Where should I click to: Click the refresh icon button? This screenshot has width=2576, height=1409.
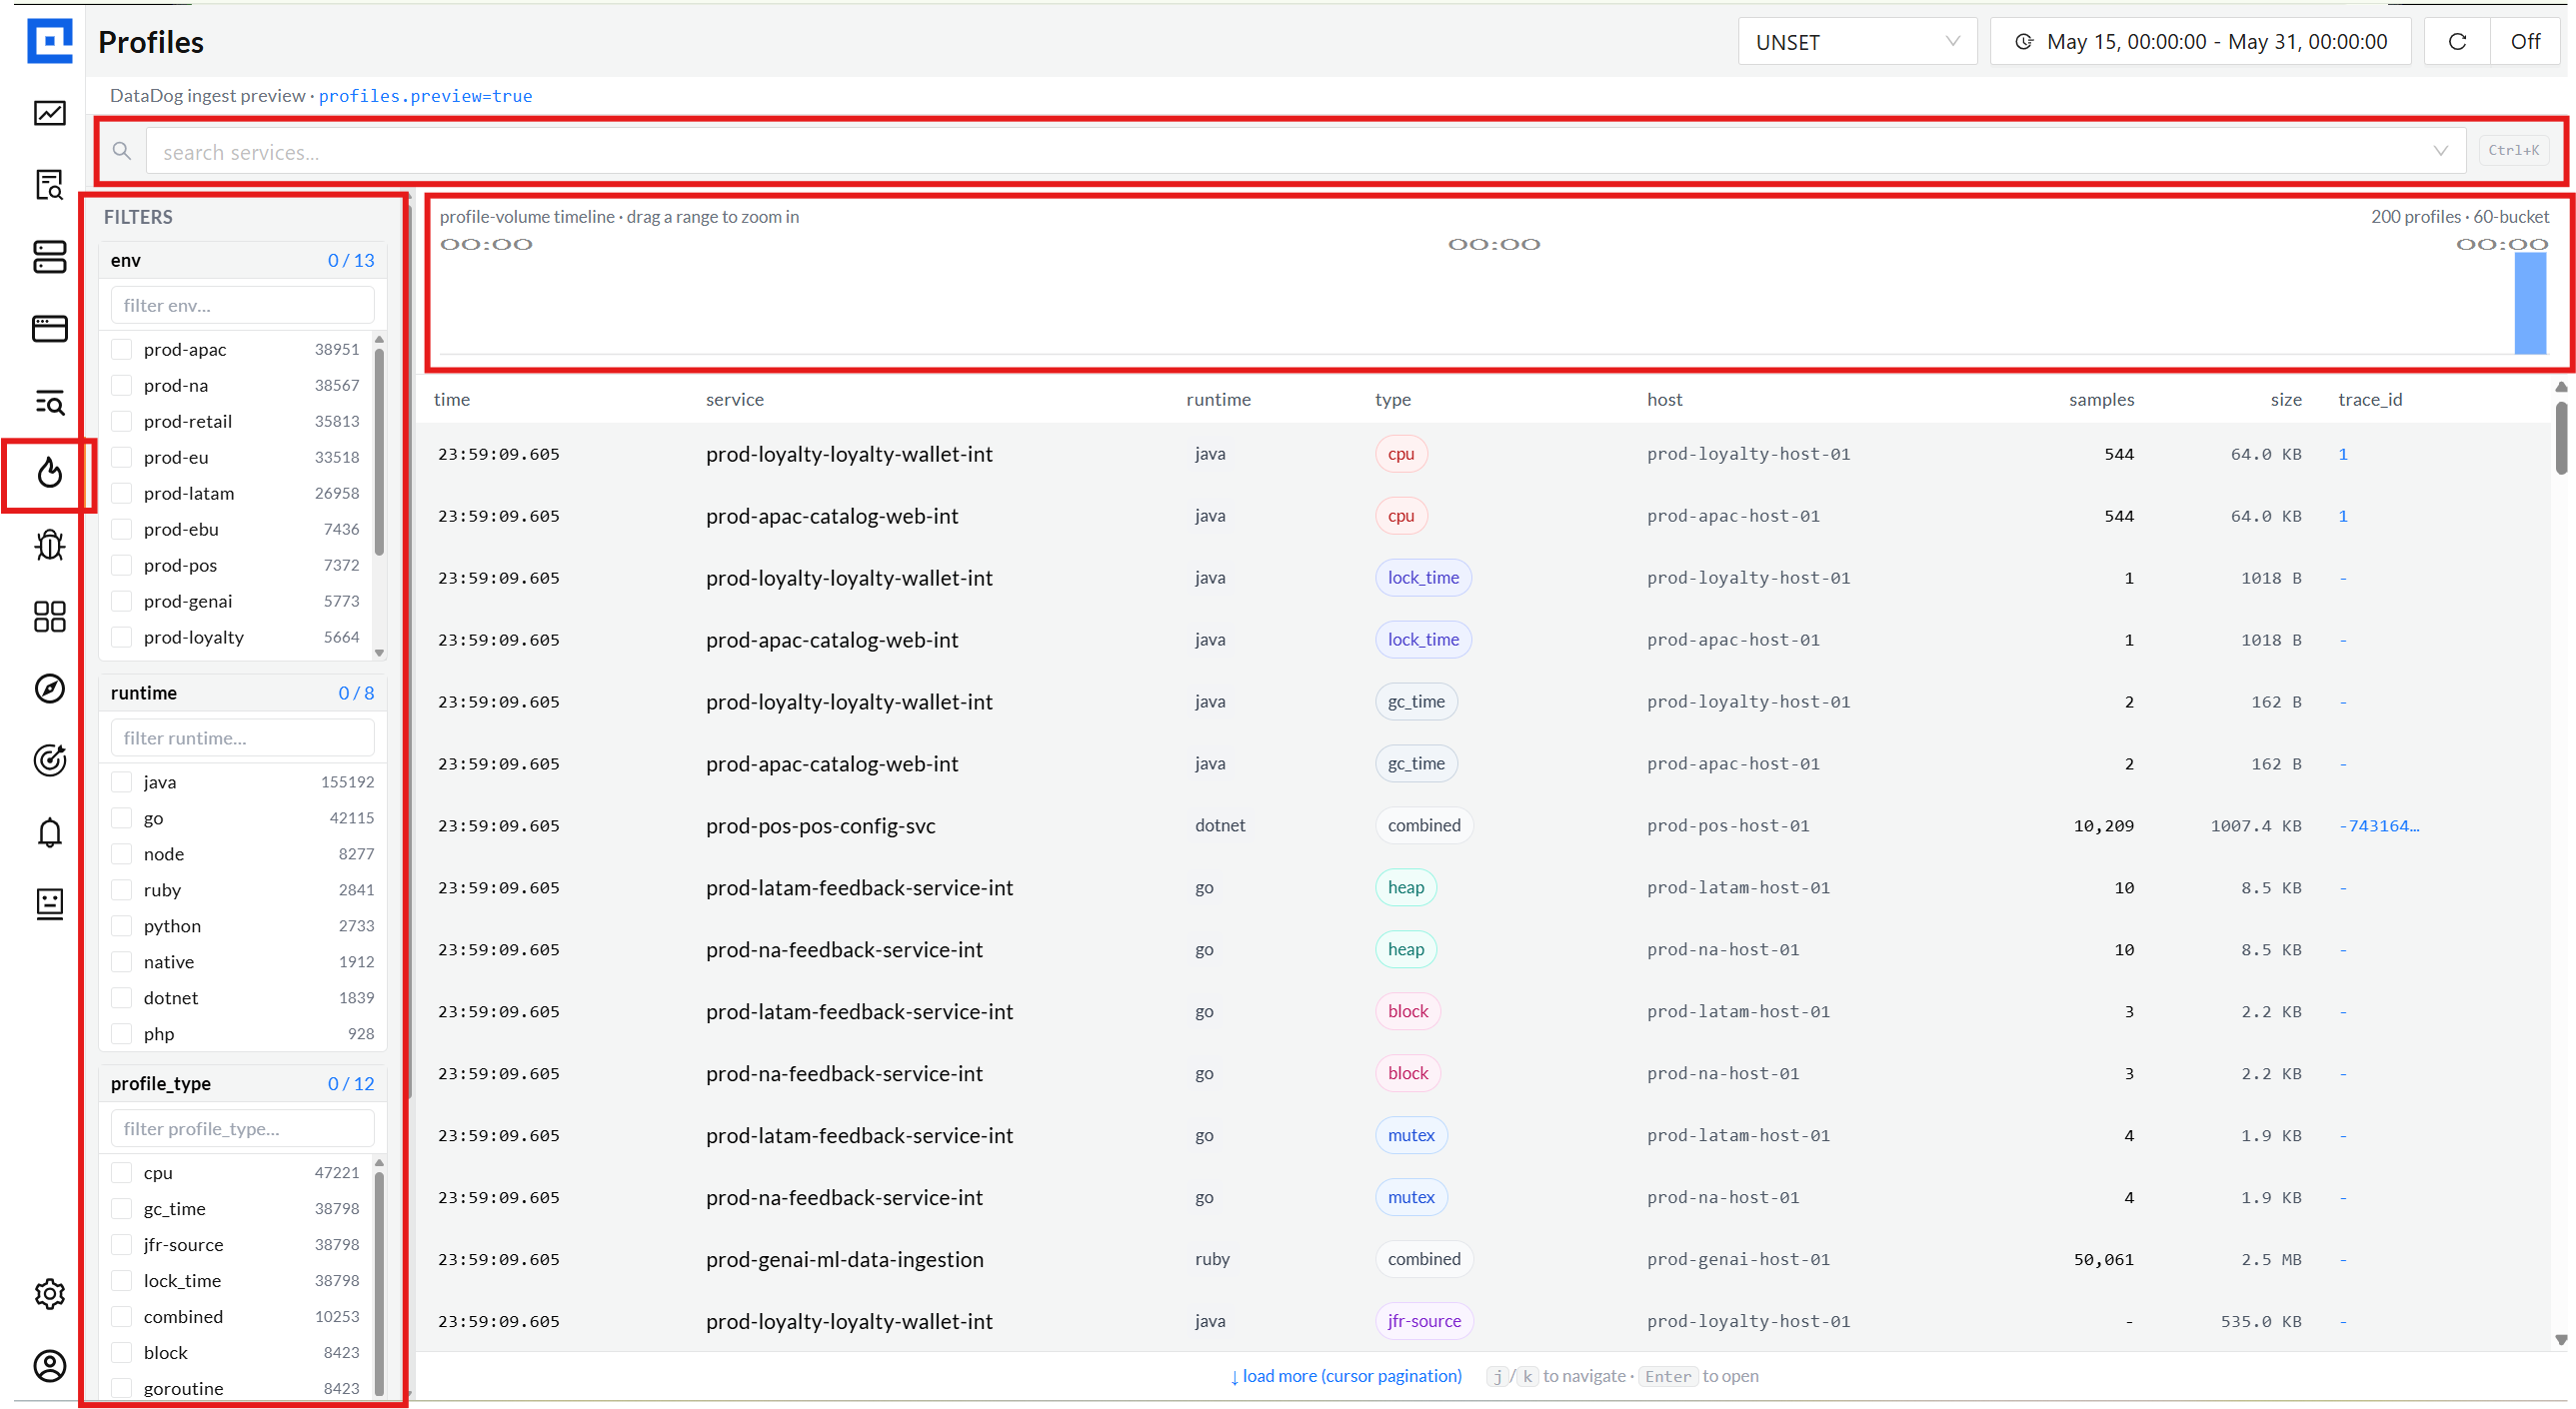click(x=2456, y=42)
